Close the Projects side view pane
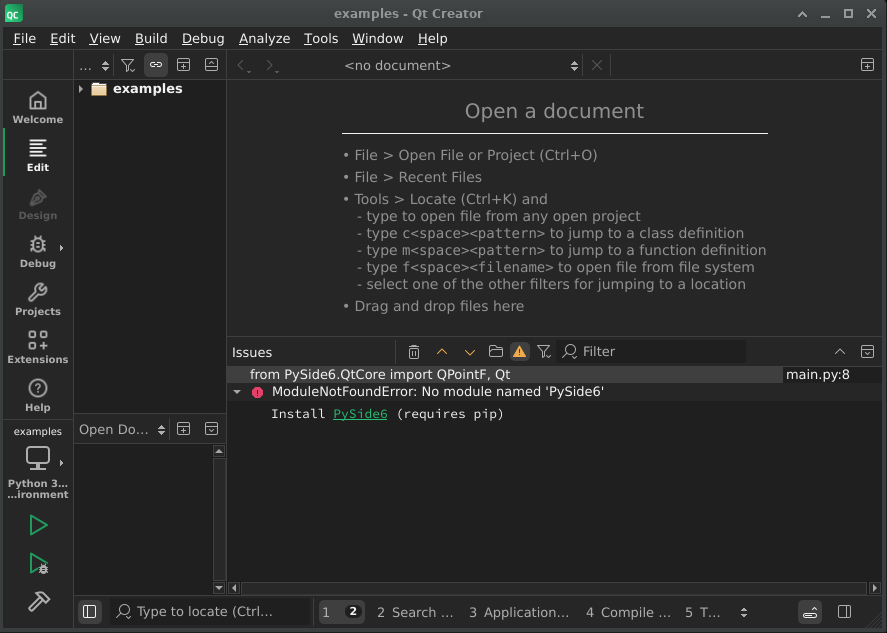Screen dimensions: 887x633 (x=212, y=65)
